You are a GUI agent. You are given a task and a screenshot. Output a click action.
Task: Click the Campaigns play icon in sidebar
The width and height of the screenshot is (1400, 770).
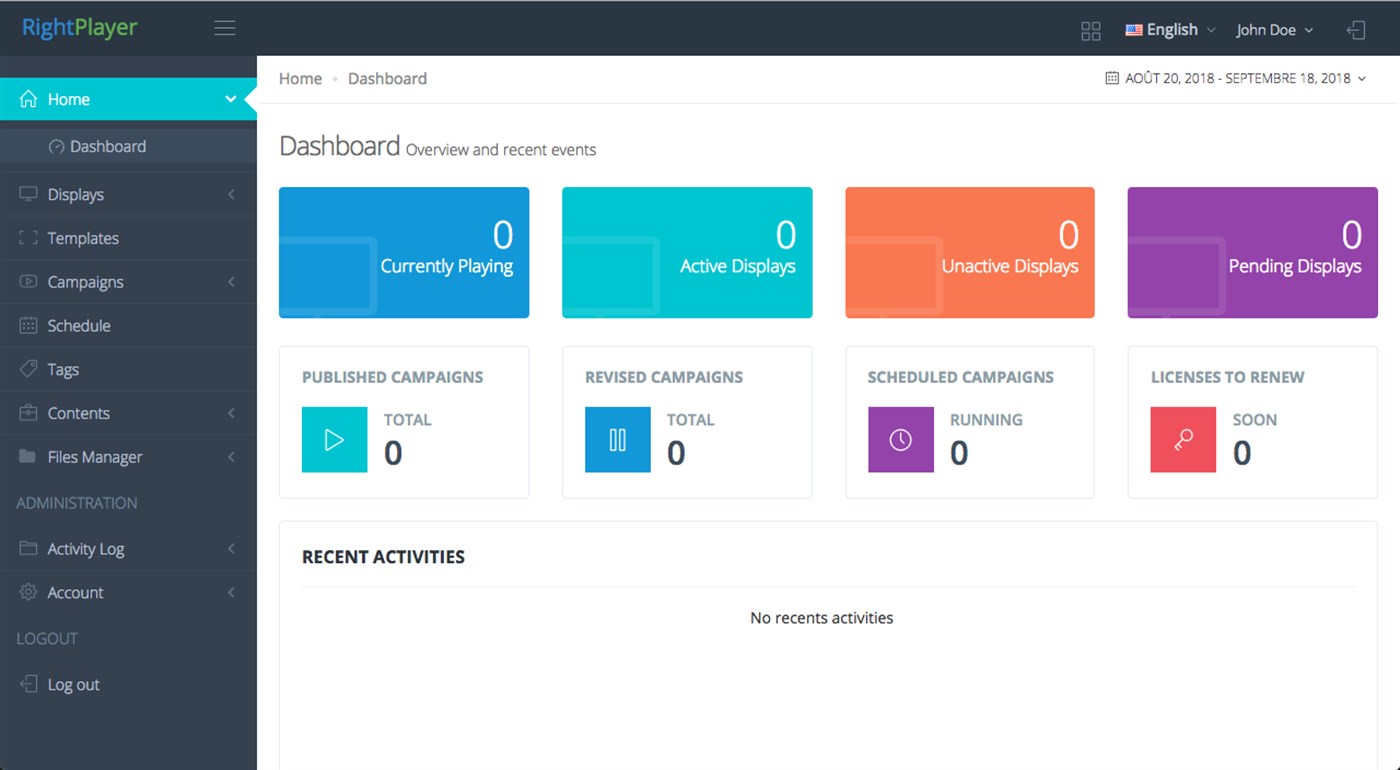point(28,282)
